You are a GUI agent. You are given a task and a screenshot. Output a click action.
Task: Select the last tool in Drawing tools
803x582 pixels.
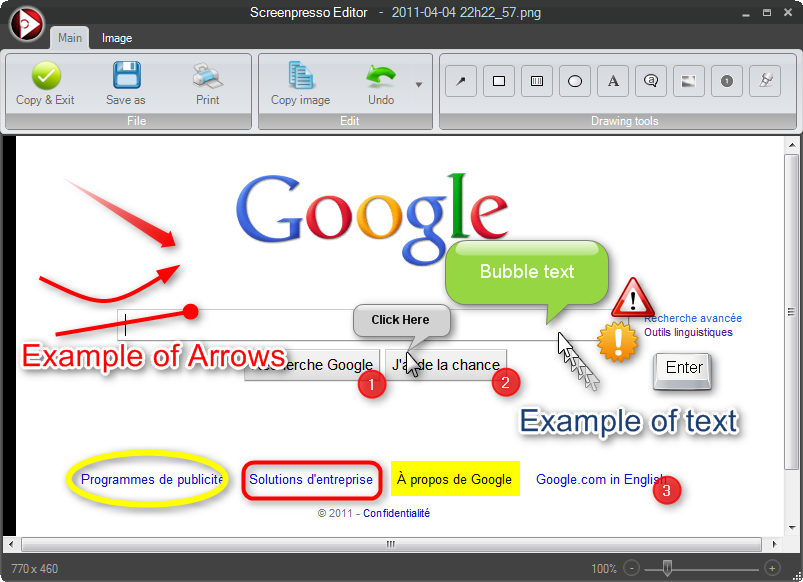(765, 81)
